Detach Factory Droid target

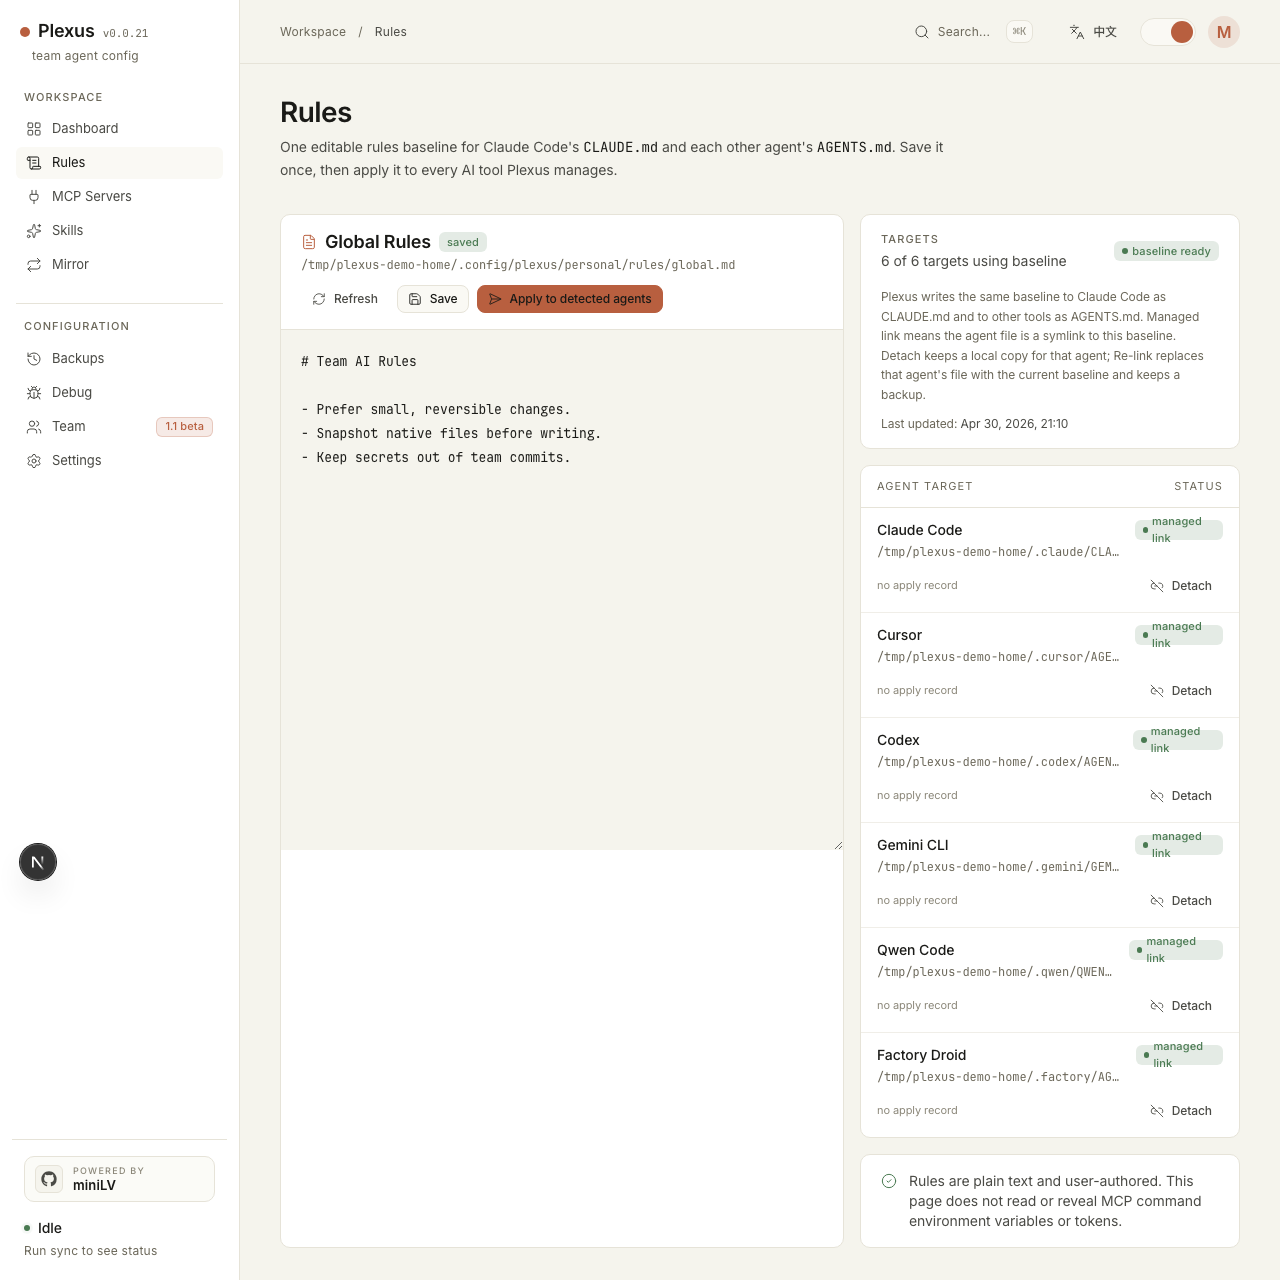tap(1181, 1111)
